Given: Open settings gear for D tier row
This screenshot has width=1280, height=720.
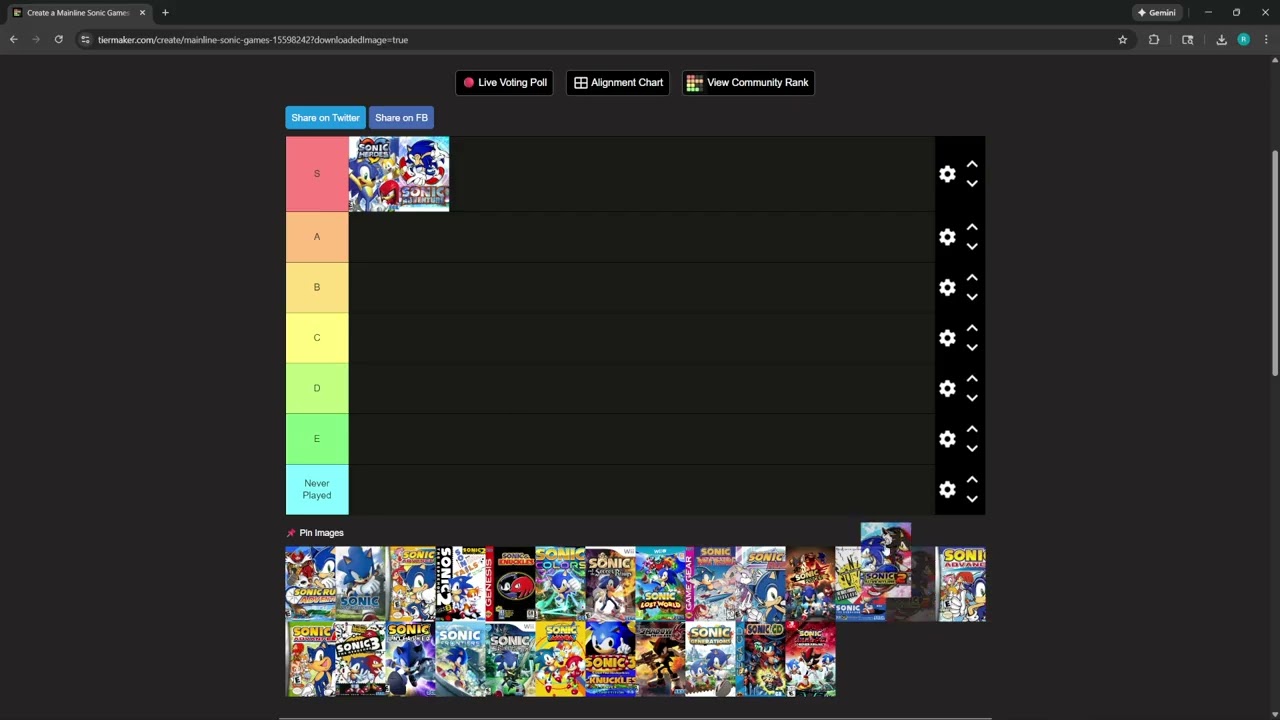Looking at the screenshot, I should [x=947, y=389].
